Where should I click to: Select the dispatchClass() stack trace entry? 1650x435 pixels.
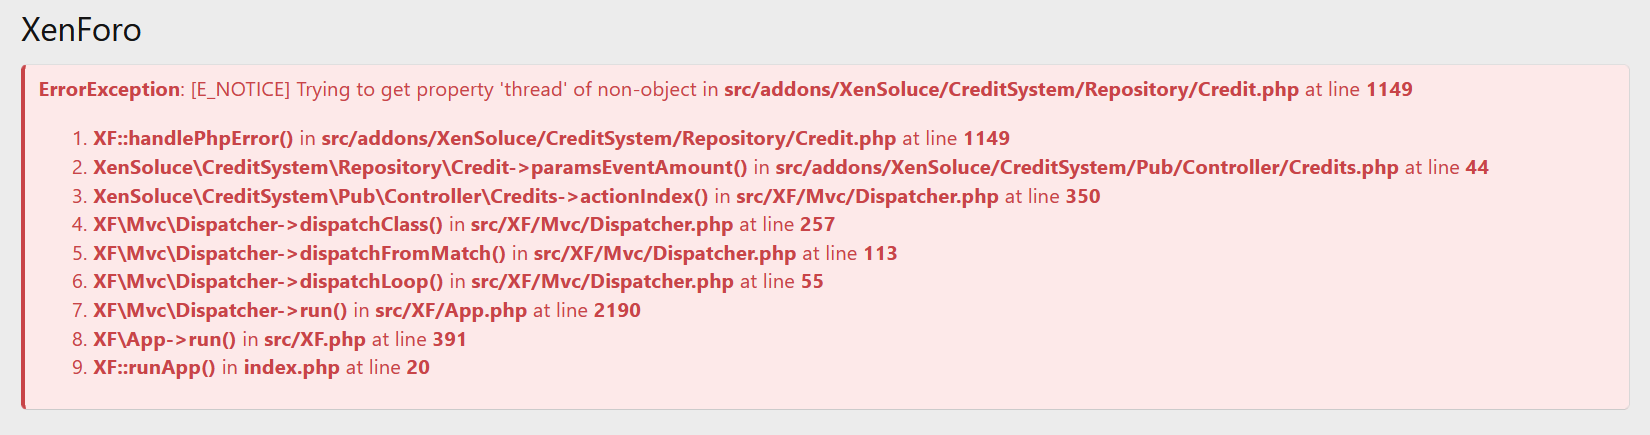click(x=268, y=224)
